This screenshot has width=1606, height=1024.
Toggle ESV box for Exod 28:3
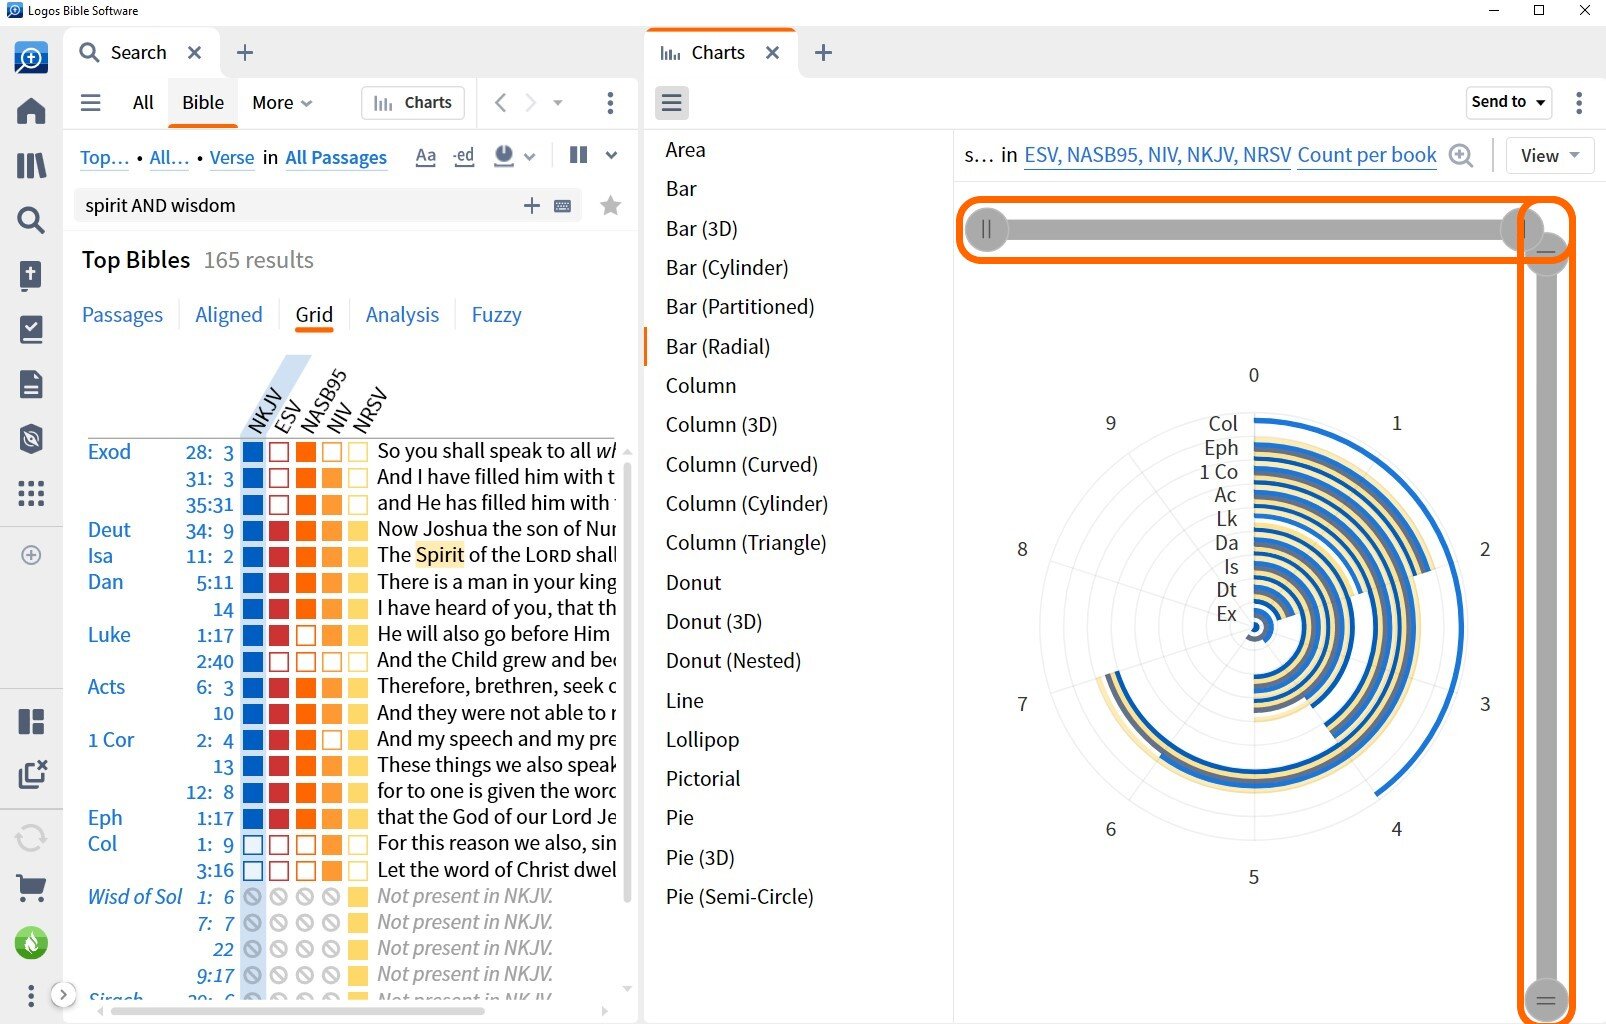[279, 451]
